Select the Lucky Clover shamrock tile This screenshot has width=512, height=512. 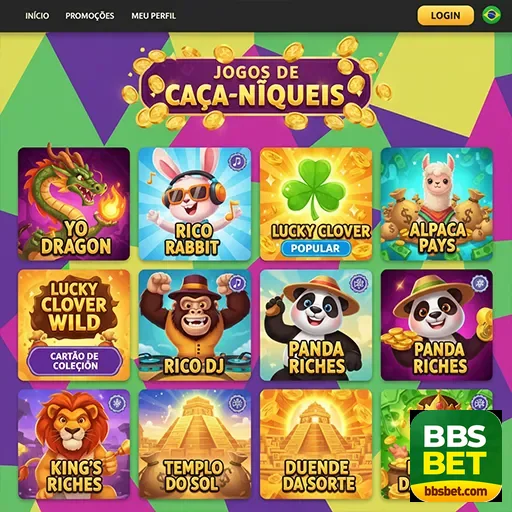point(316,204)
